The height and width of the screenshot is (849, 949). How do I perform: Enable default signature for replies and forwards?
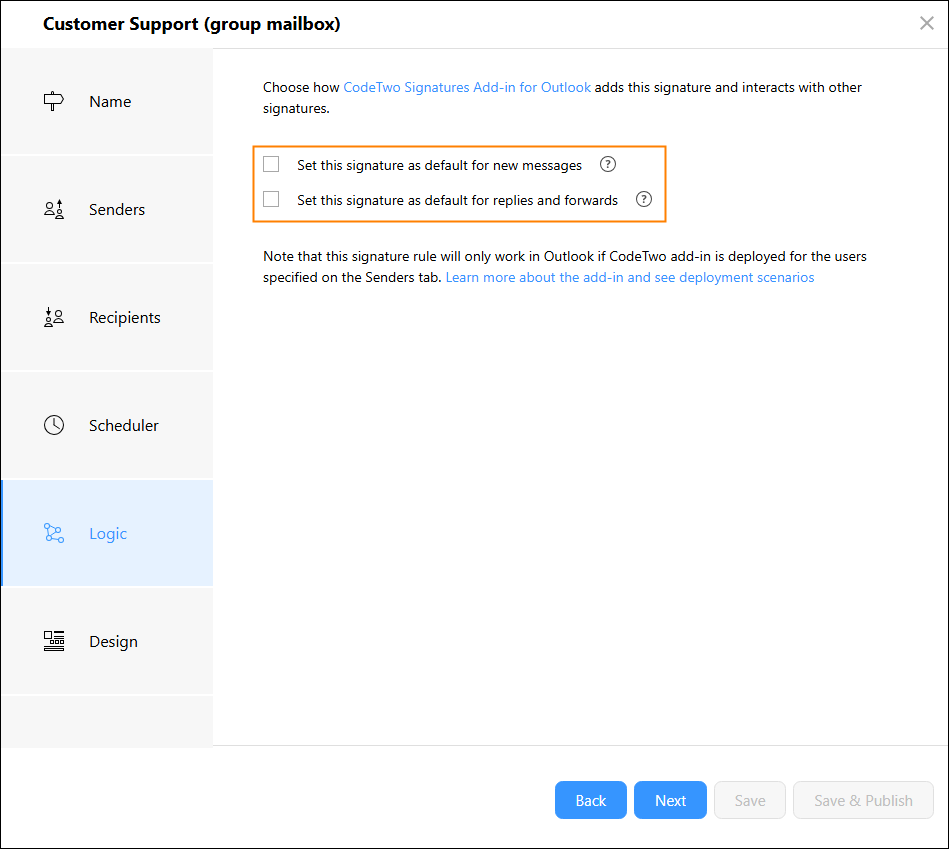point(271,199)
